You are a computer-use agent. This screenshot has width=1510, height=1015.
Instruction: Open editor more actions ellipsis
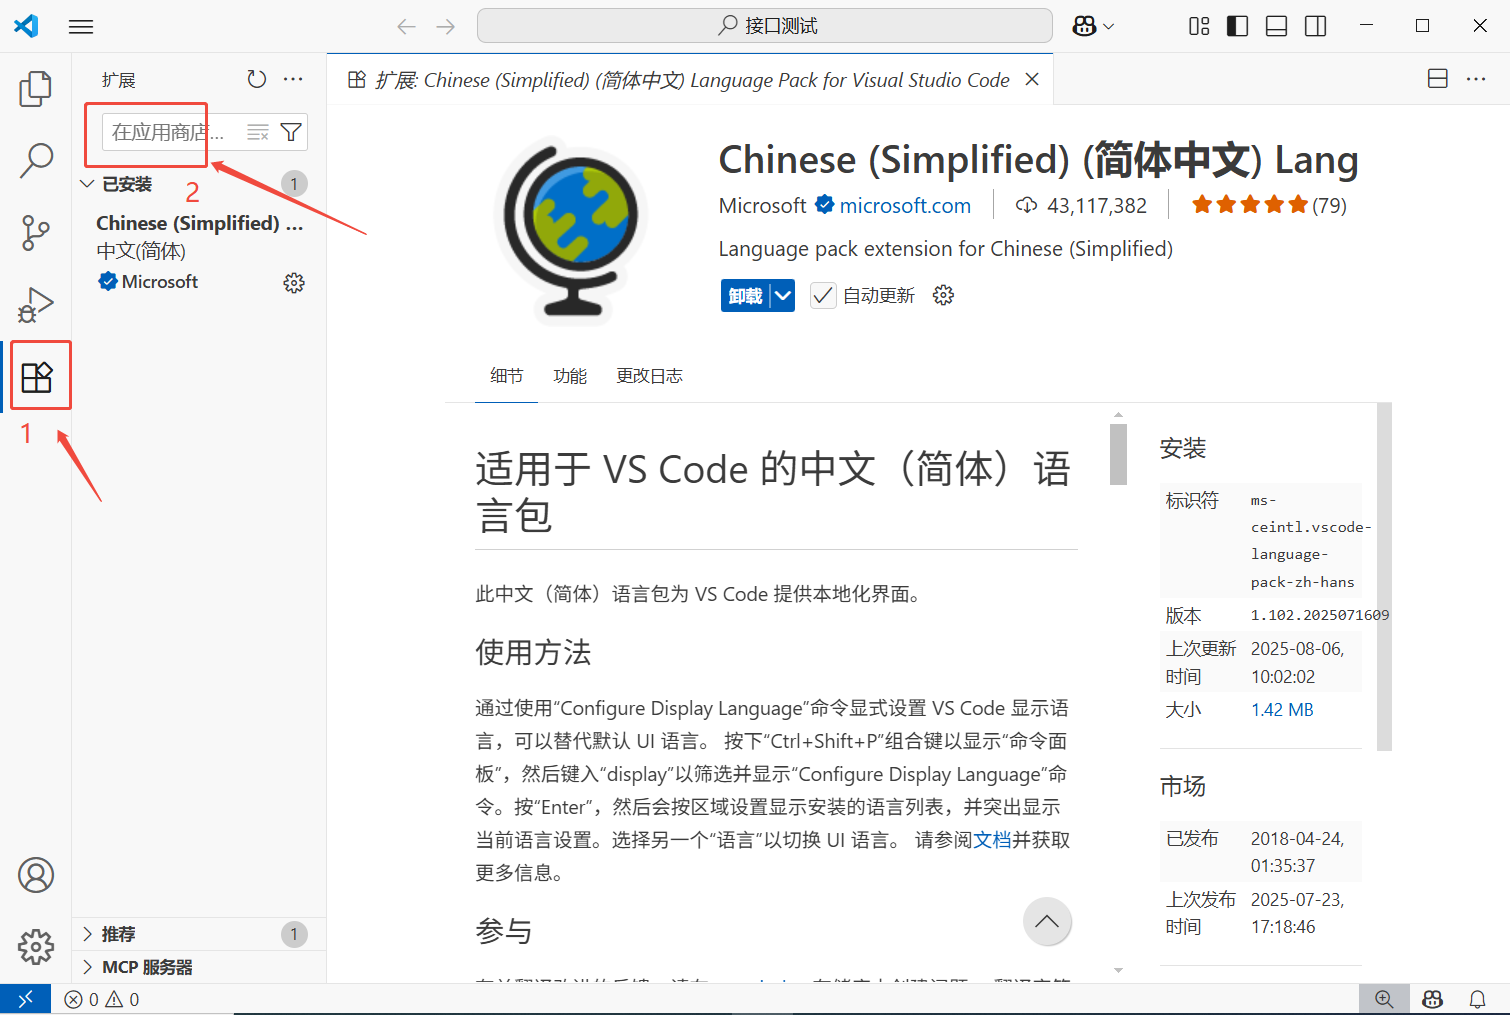tap(1476, 79)
